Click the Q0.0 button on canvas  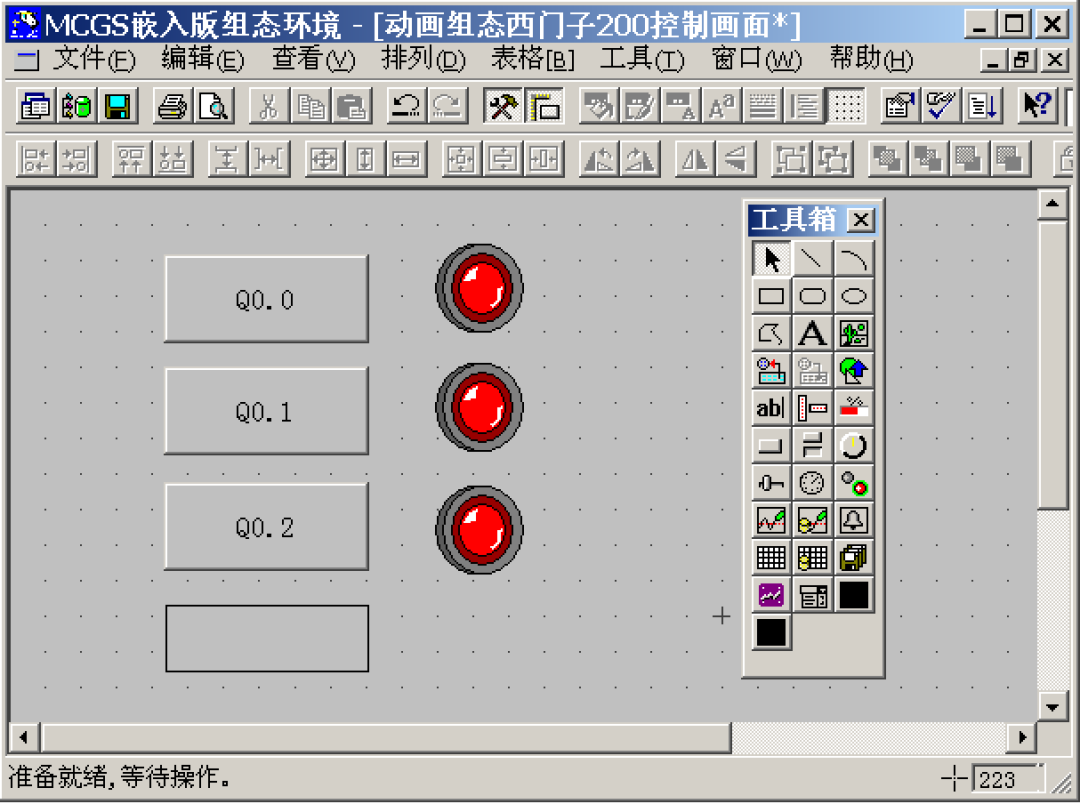(x=267, y=299)
